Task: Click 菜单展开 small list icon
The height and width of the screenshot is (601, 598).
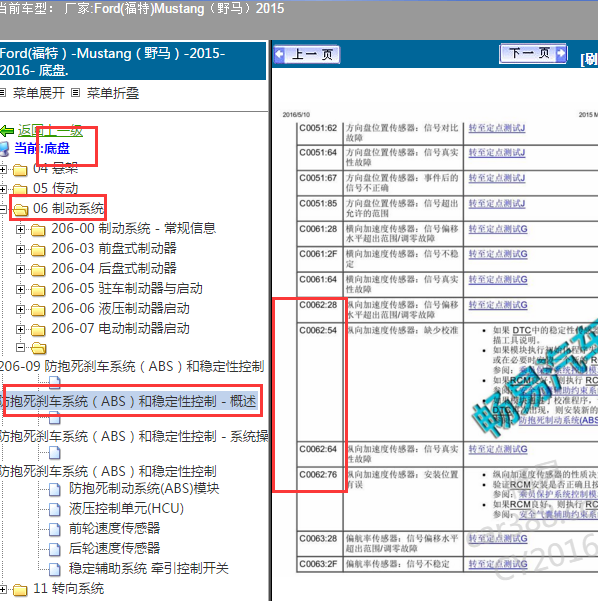Action: click(3, 92)
